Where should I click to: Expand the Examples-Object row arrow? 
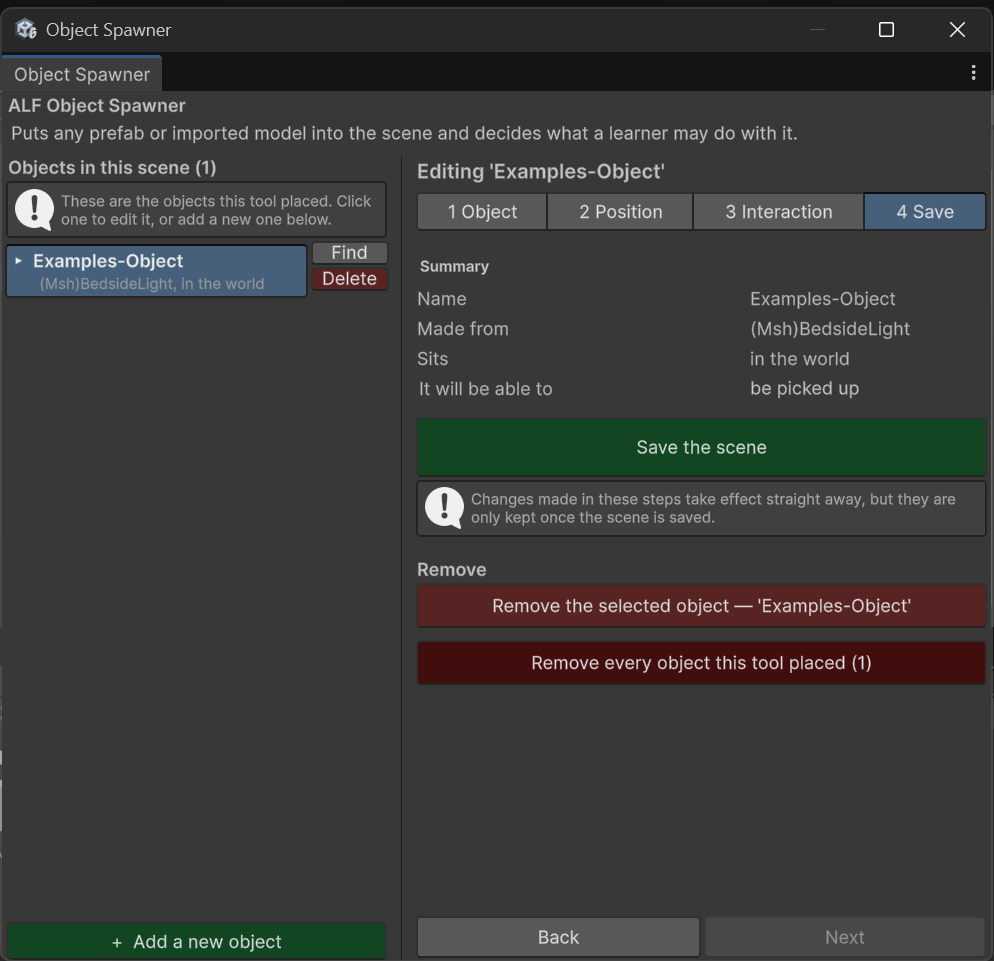[x=18, y=261]
